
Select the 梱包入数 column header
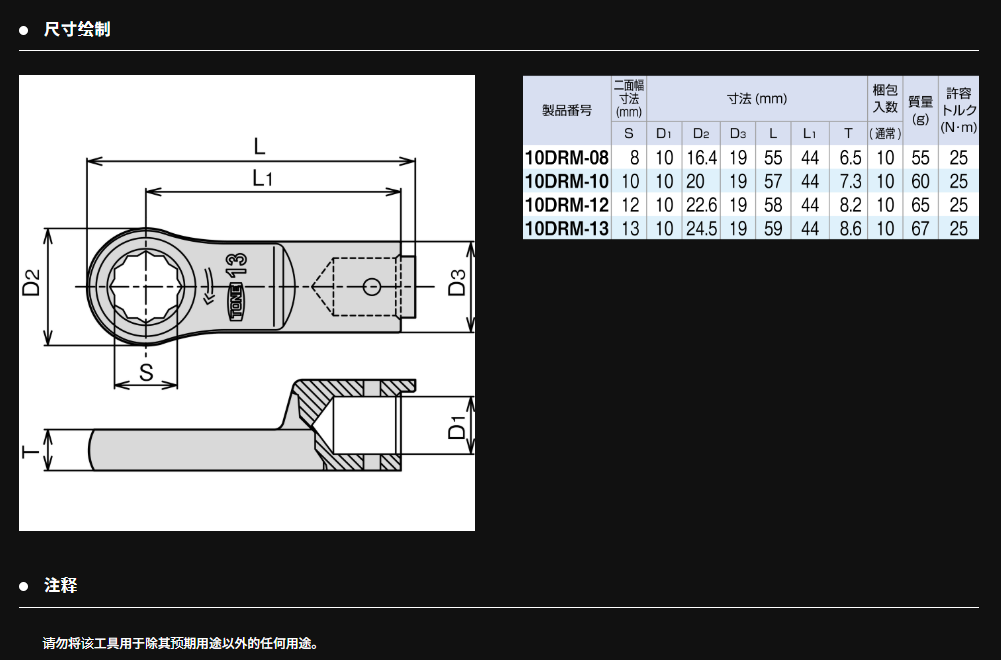click(885, 98)
